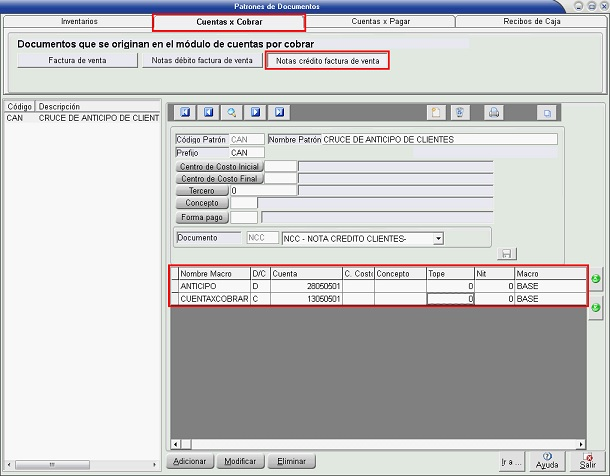This screenshot has height=476, width=610.
Task: Go to the previous record
Action: coord(208,113)
